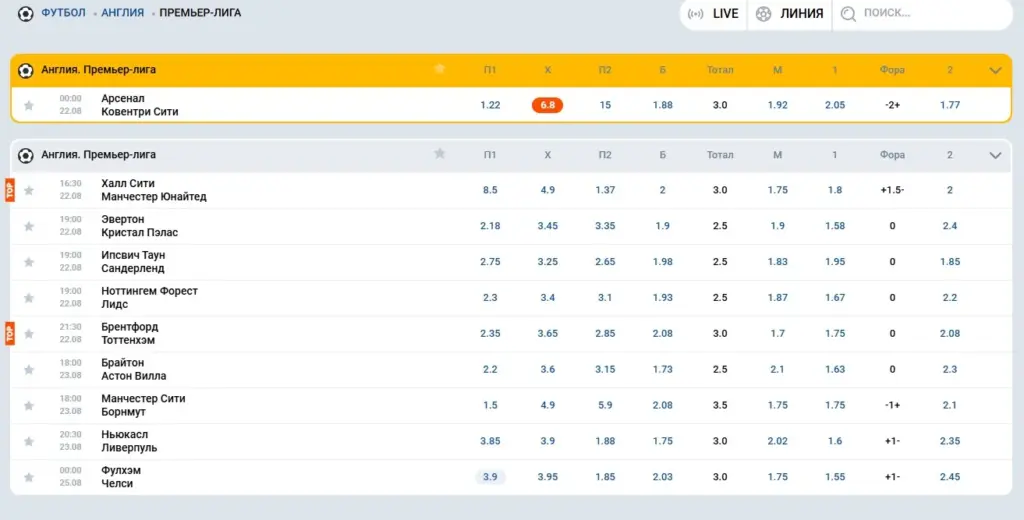Viewport: 1024px width, 520px height.
Task: Click the LIVE broadcast signal icon
Action: coord(696,14)
